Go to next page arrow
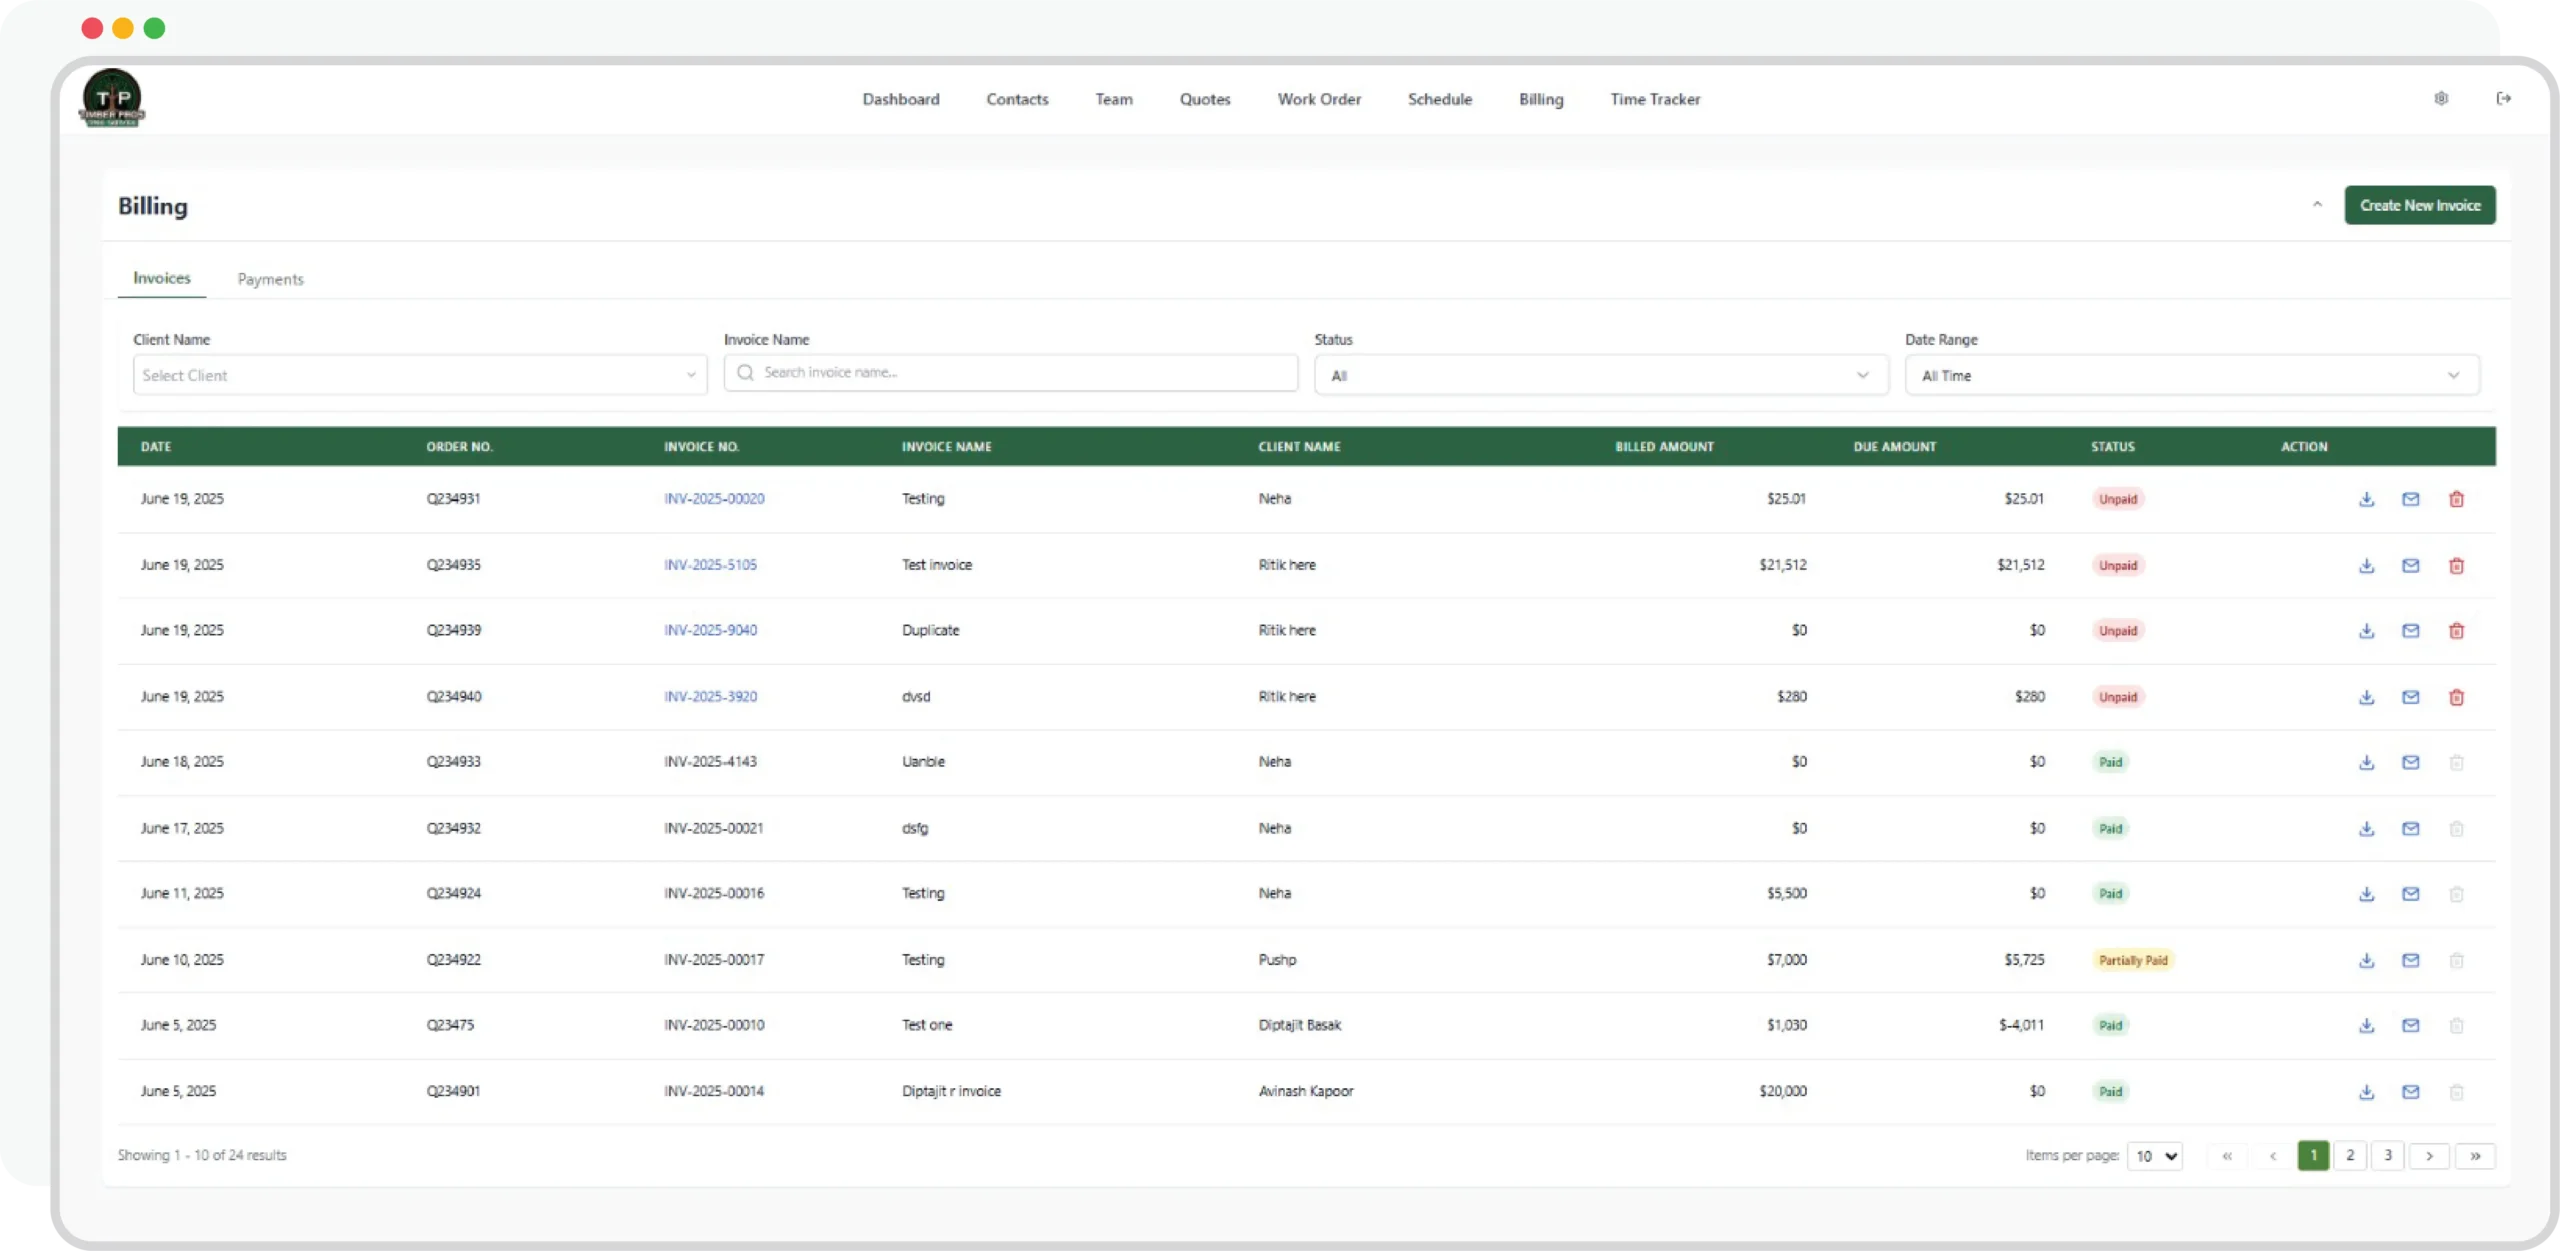This screenshot has width=2560, height=1251. coord(2429,1156)
